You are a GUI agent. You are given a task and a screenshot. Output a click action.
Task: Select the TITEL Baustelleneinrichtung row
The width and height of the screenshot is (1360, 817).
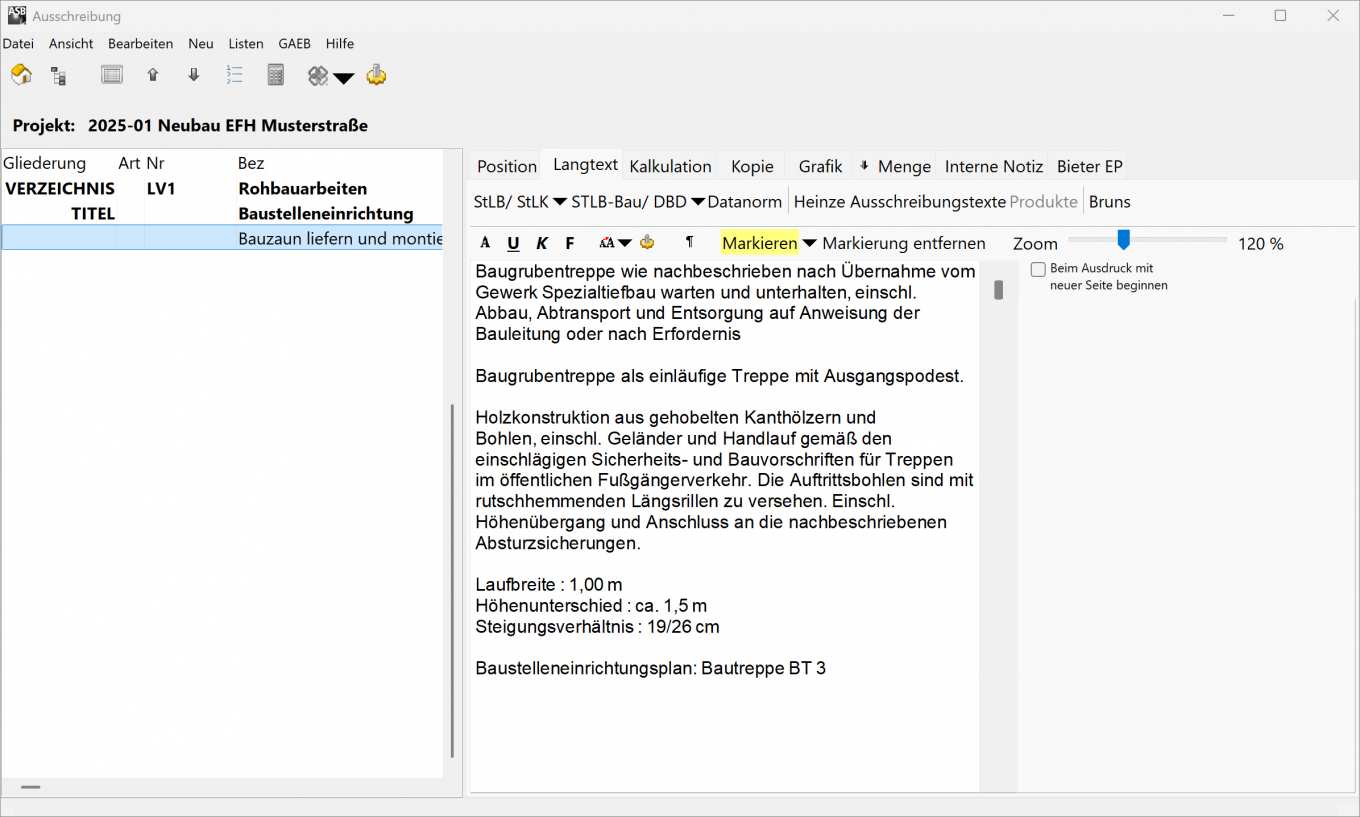[222, 213]
